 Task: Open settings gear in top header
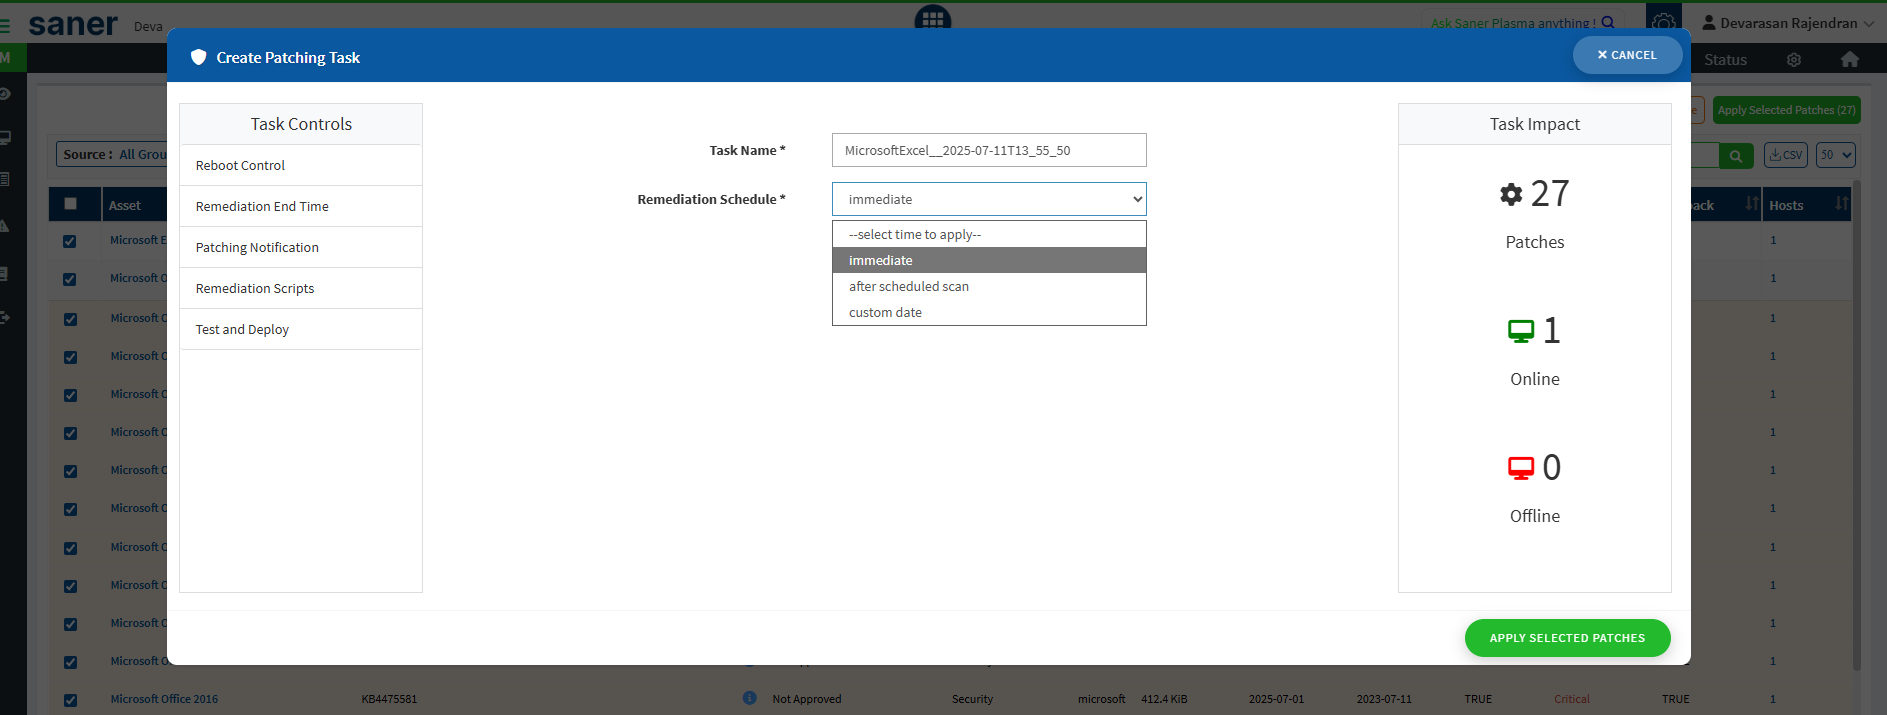coord(1664,22)
